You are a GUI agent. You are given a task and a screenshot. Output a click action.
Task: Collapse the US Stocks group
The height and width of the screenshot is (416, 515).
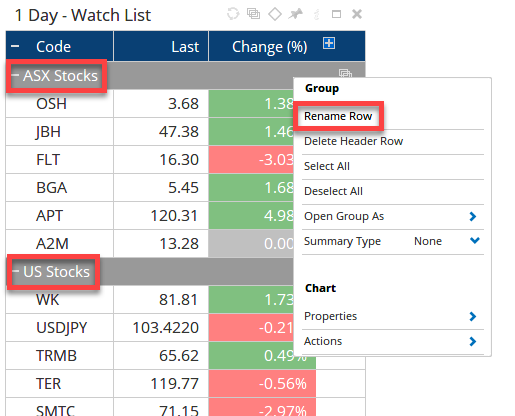point(15,271)
